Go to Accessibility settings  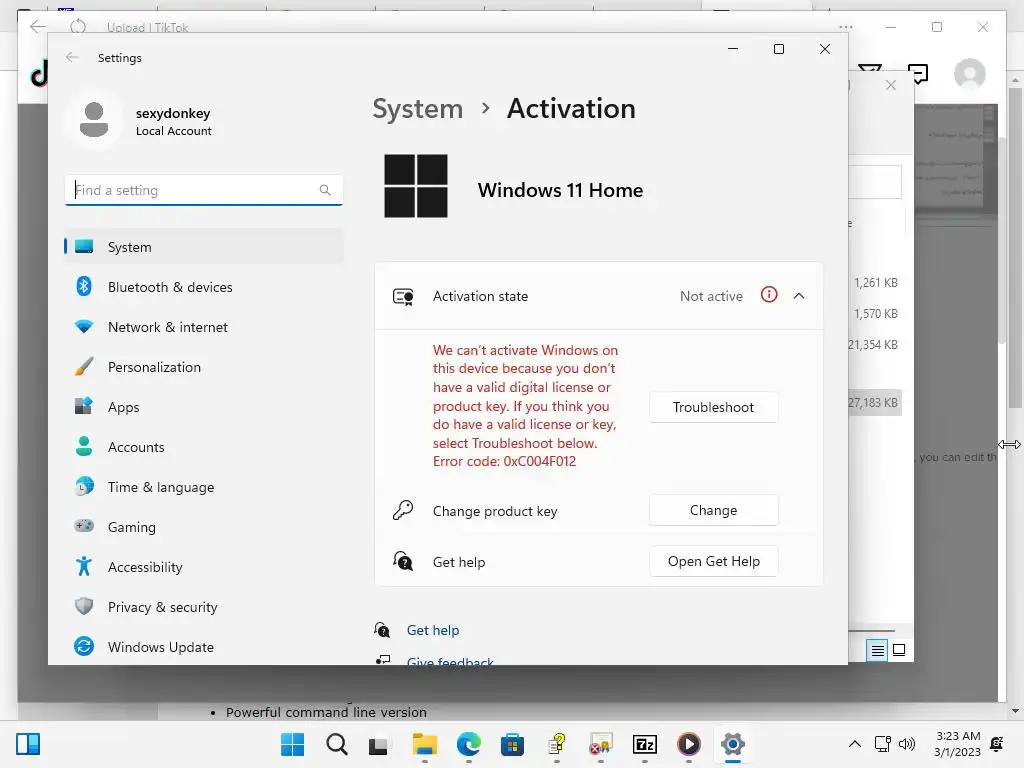pos(204,567)
